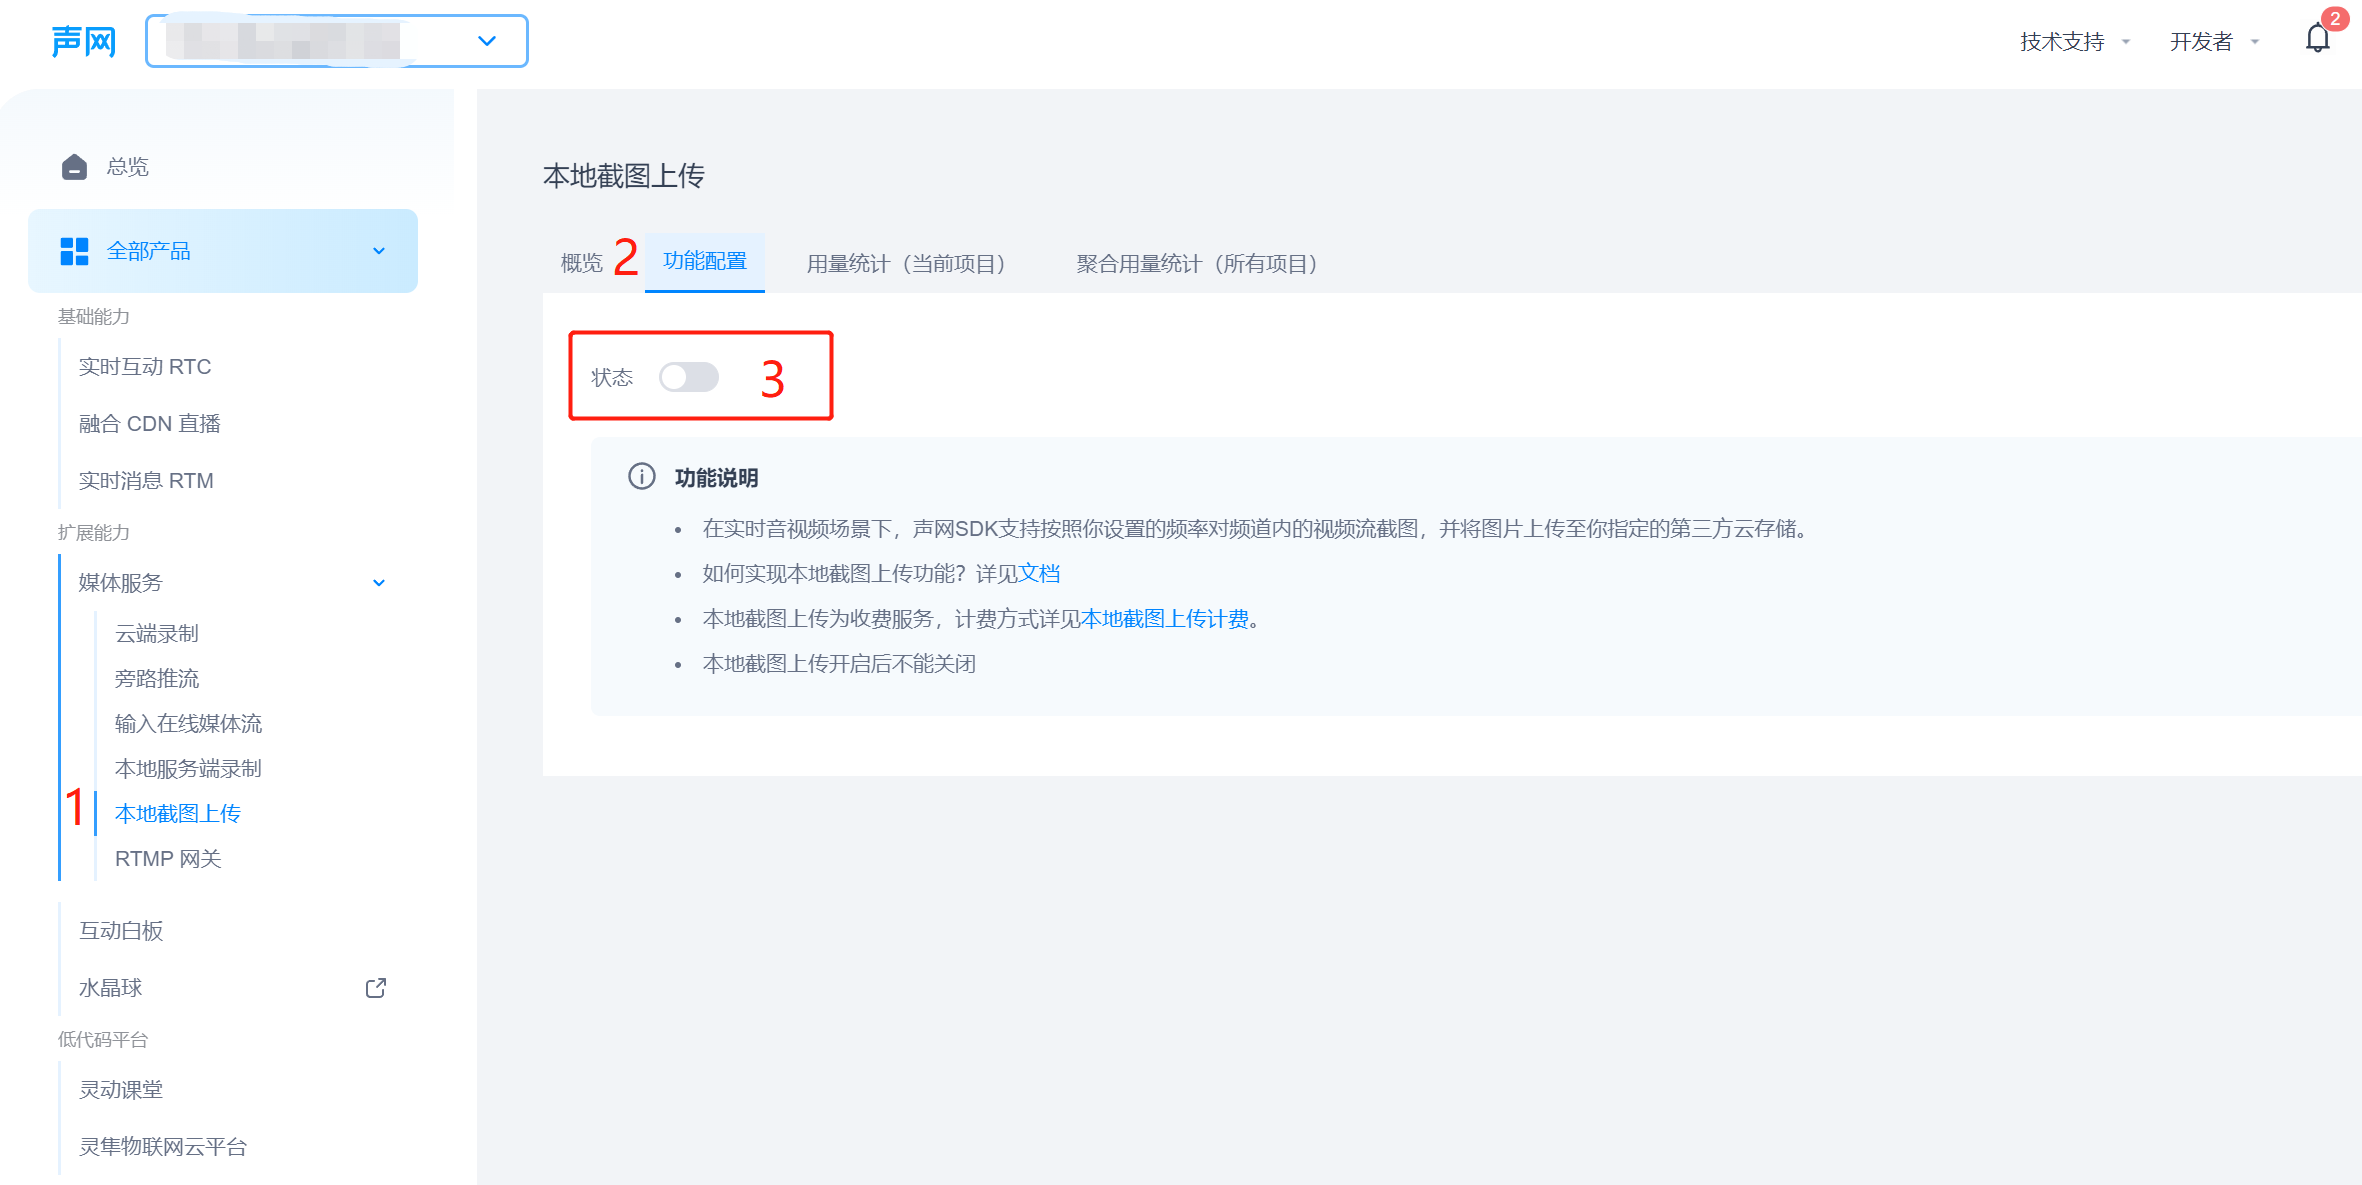Open 灵动课堂 in sidebar

tap(121, 1090)
